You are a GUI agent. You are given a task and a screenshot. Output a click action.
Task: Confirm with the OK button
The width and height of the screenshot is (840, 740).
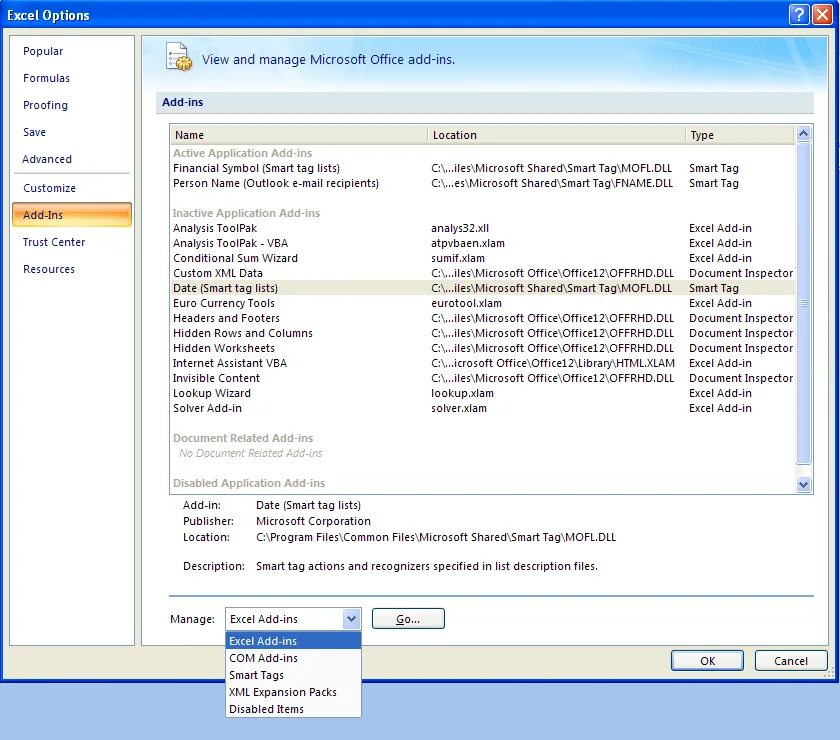(707, 661)
